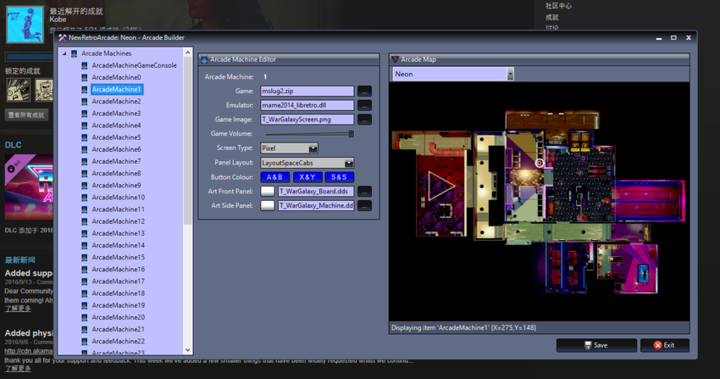This screenshot has width=720, height=379.
Task: Click the browse button next to Game field
Action: coord(365,91)
